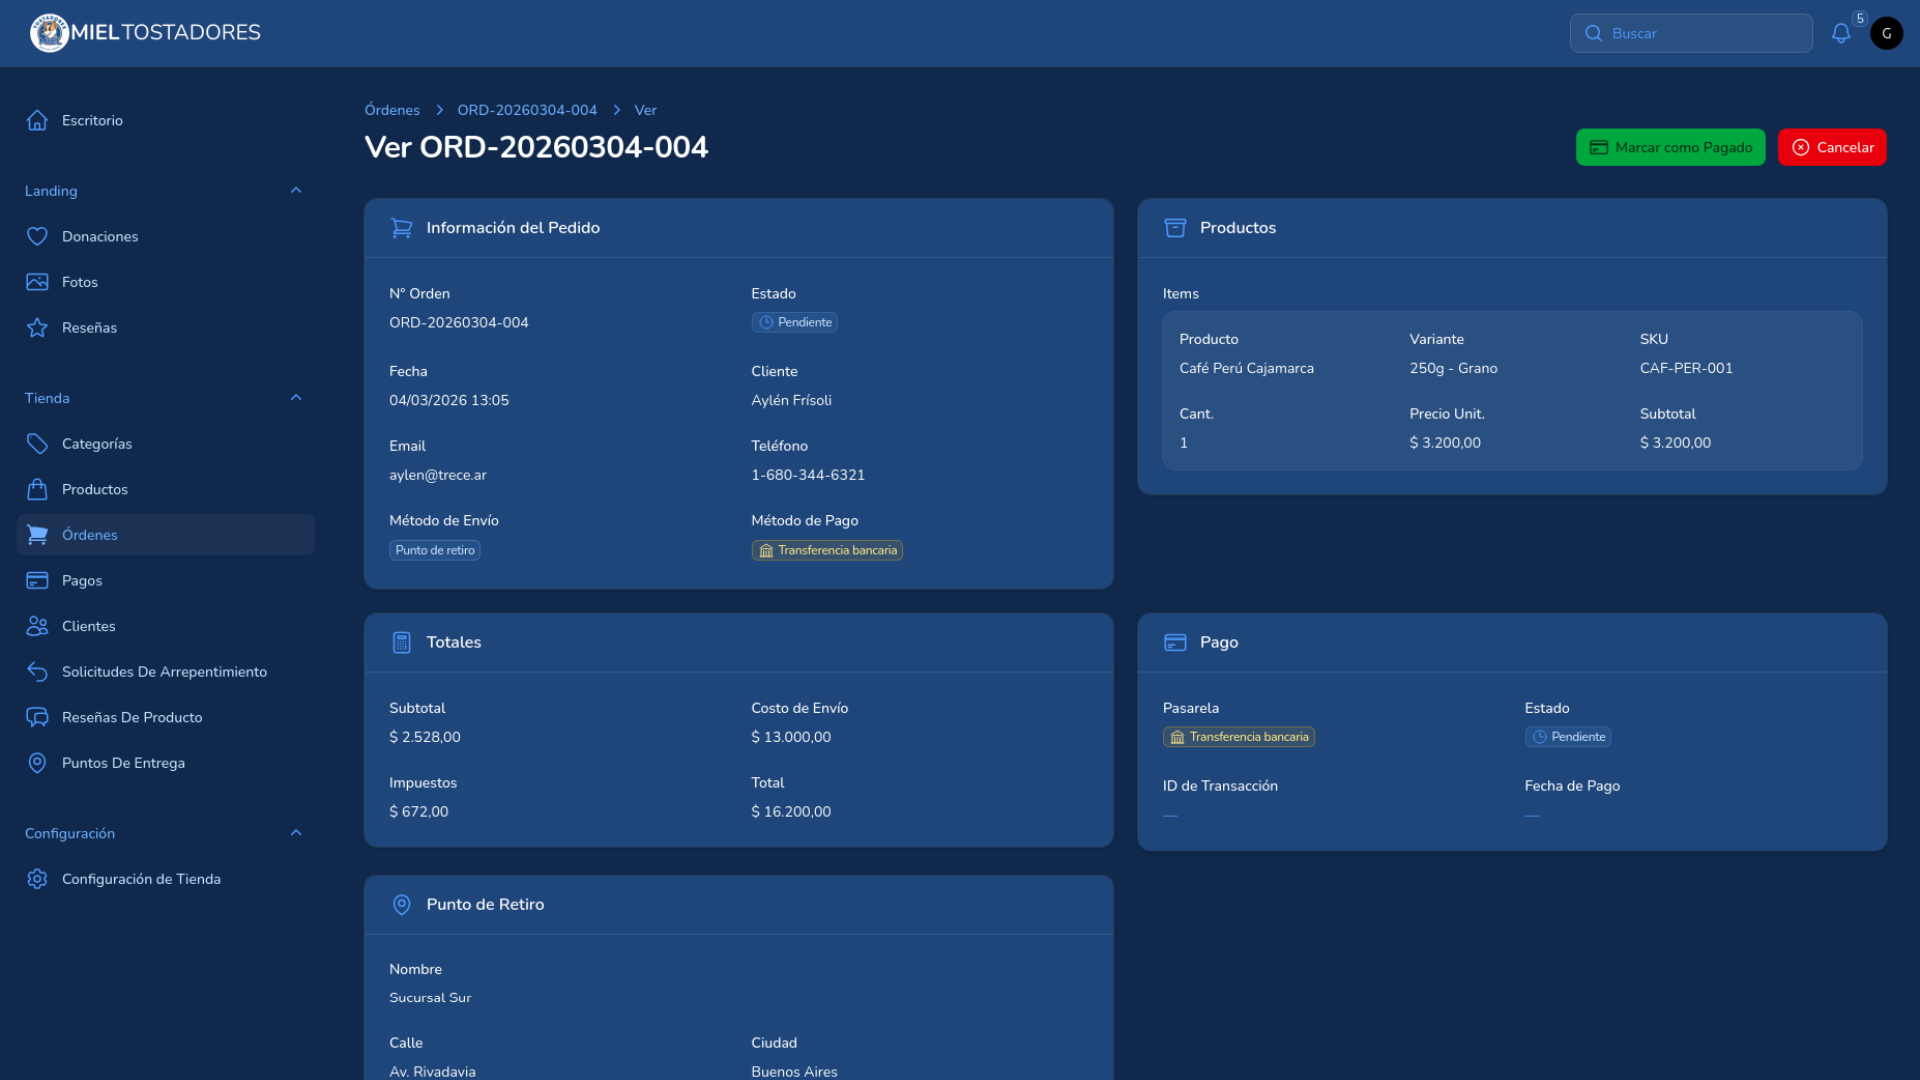Click the phone number 1-680-344-6321
The width and height of the screenshot is (1920, 1080).
[x=808, y=475]
